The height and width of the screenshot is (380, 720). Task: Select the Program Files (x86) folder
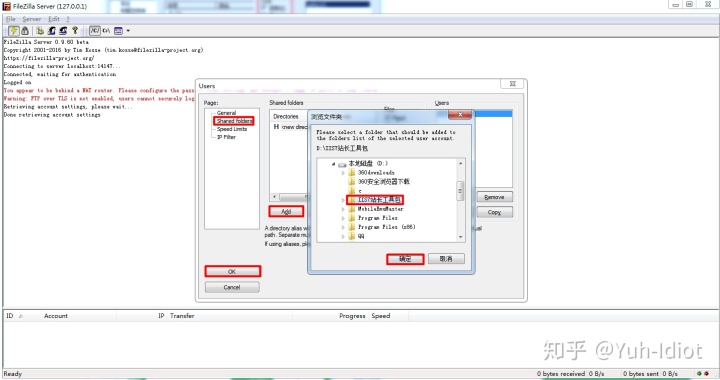click(386, 227)
